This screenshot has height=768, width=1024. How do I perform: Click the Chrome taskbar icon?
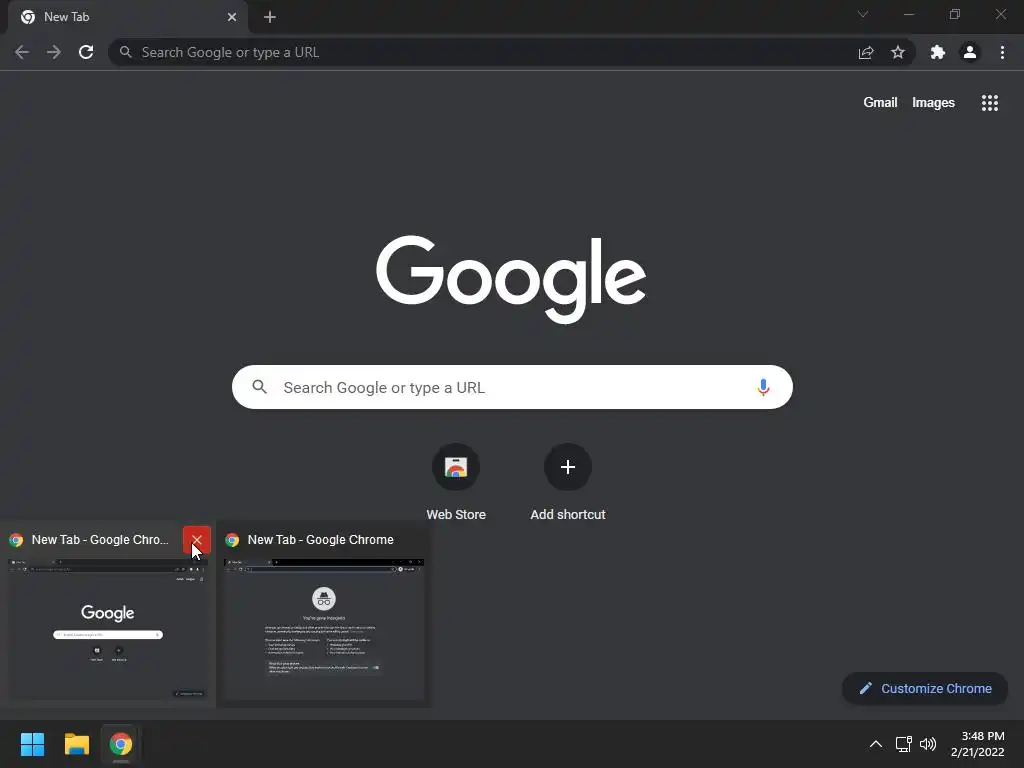[121, 744]
